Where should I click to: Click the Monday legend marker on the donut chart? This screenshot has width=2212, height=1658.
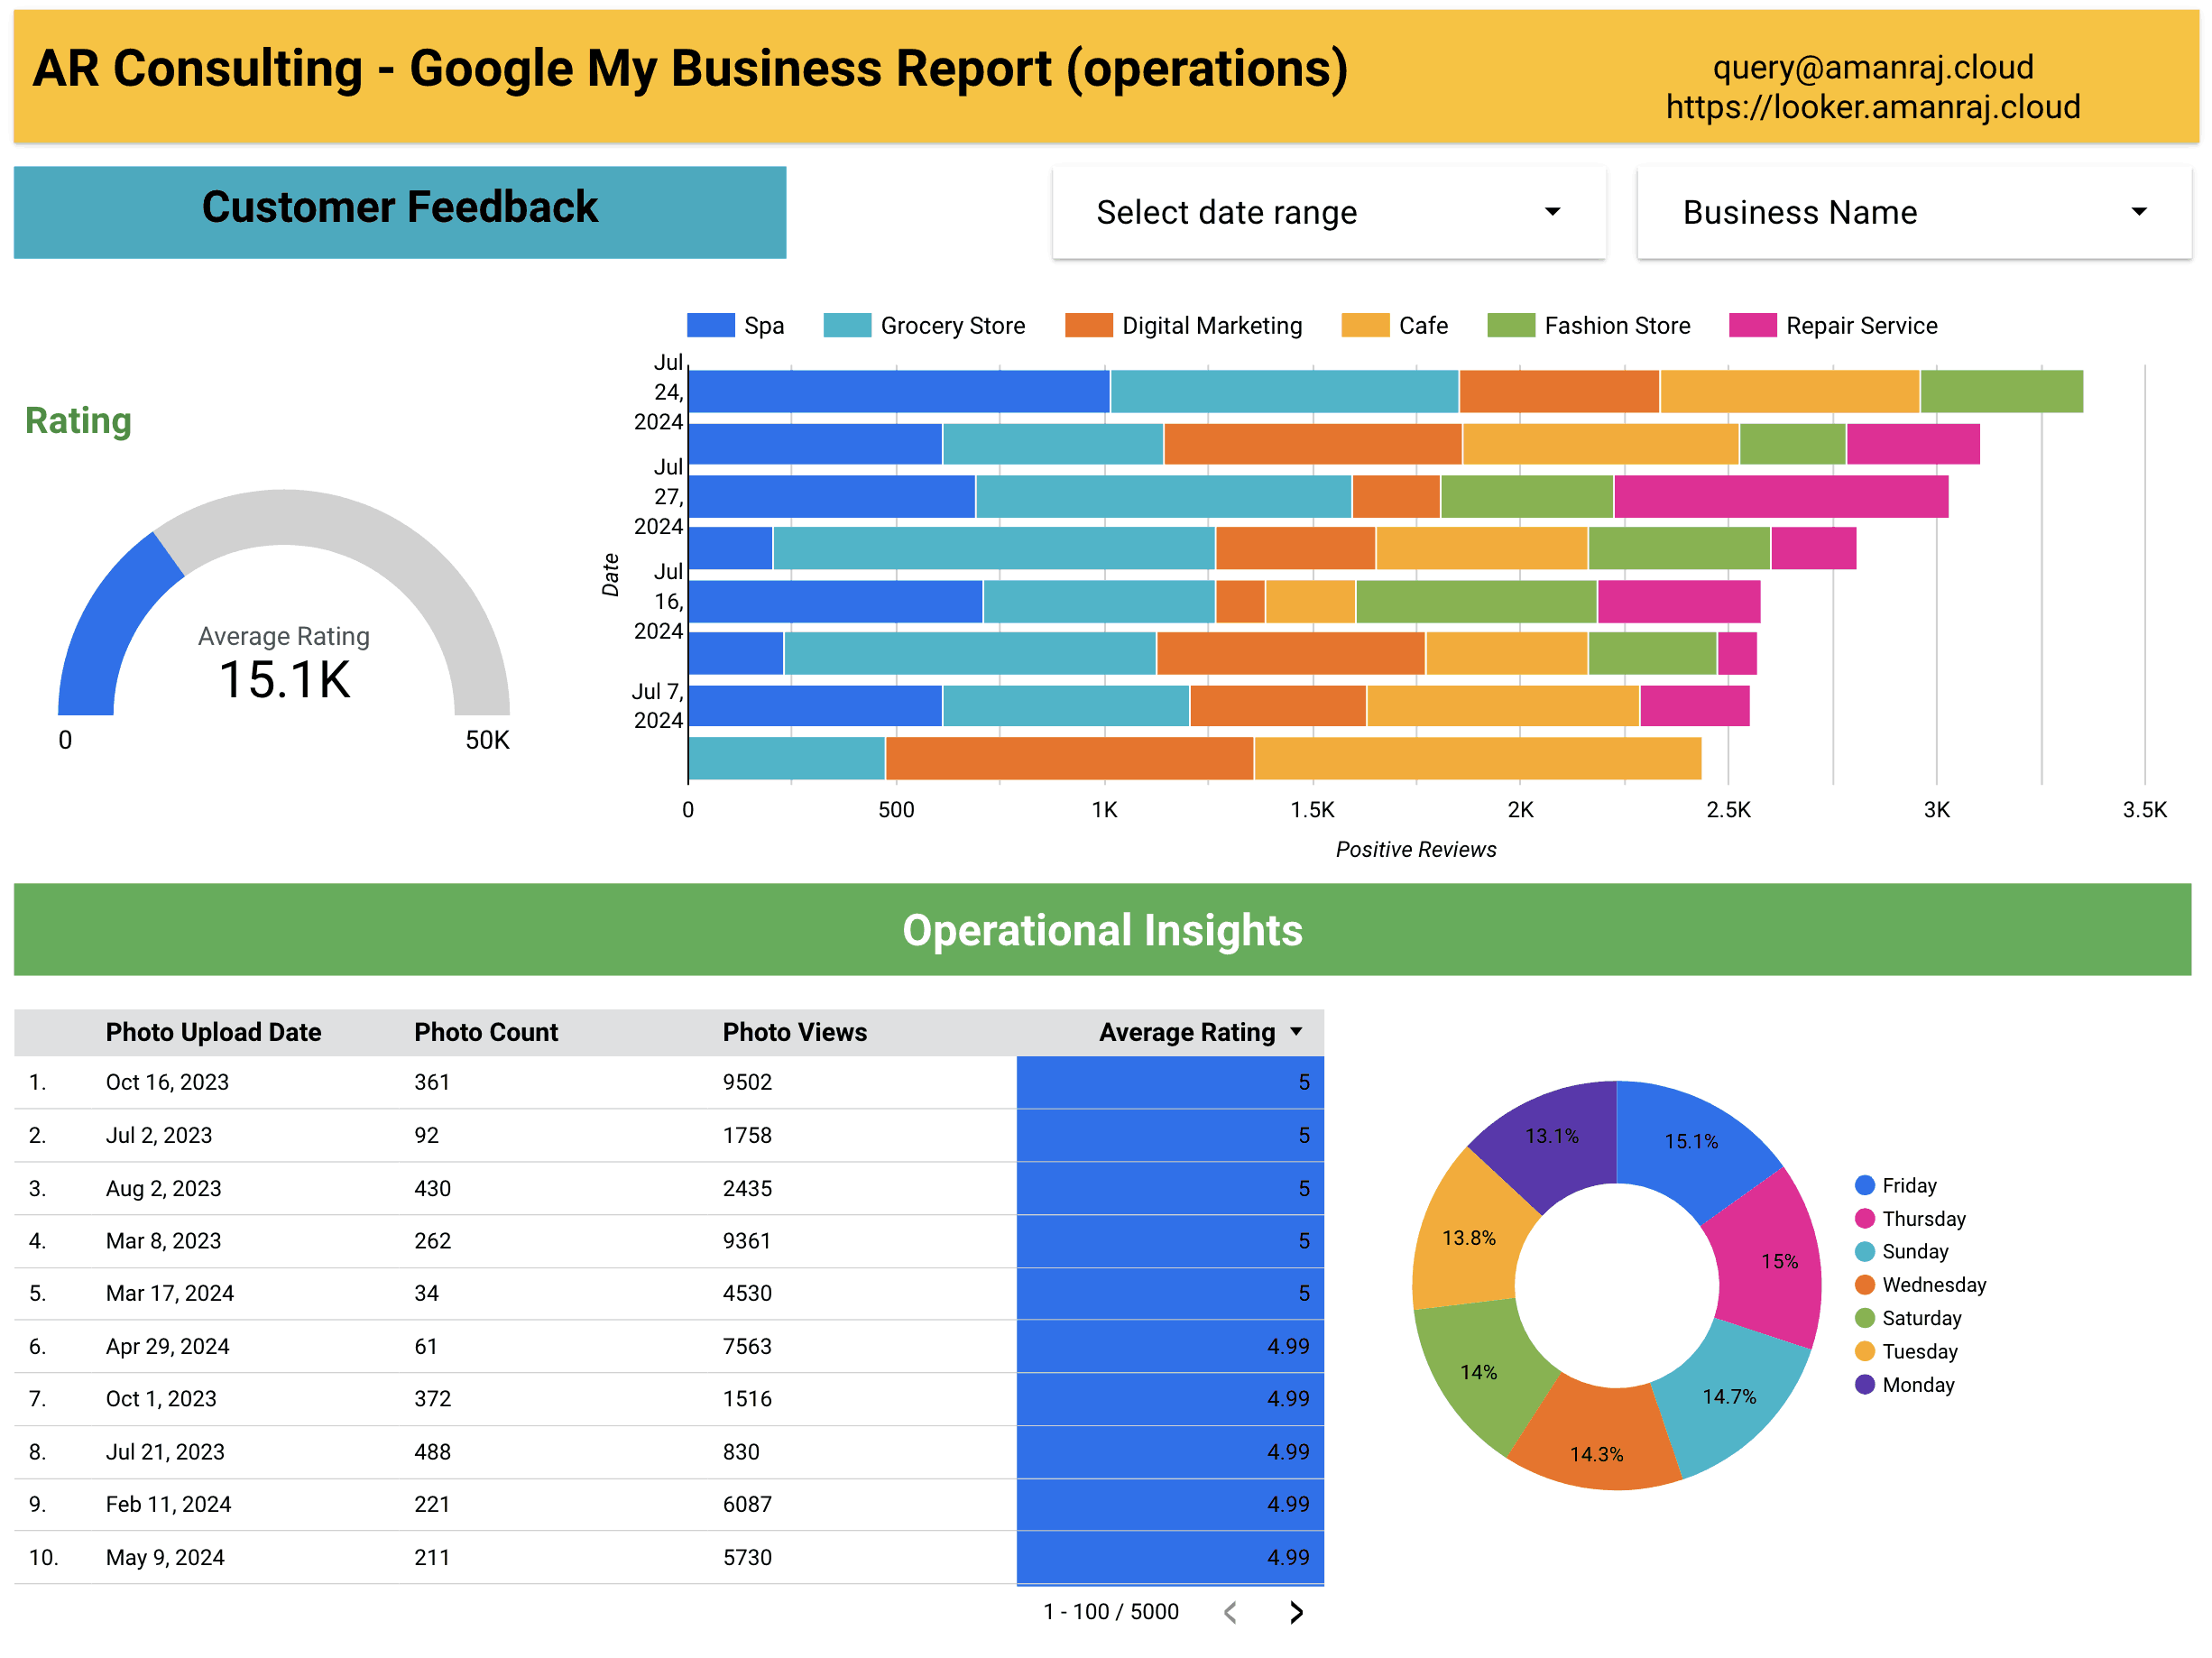click(x=1863, y=1385)
